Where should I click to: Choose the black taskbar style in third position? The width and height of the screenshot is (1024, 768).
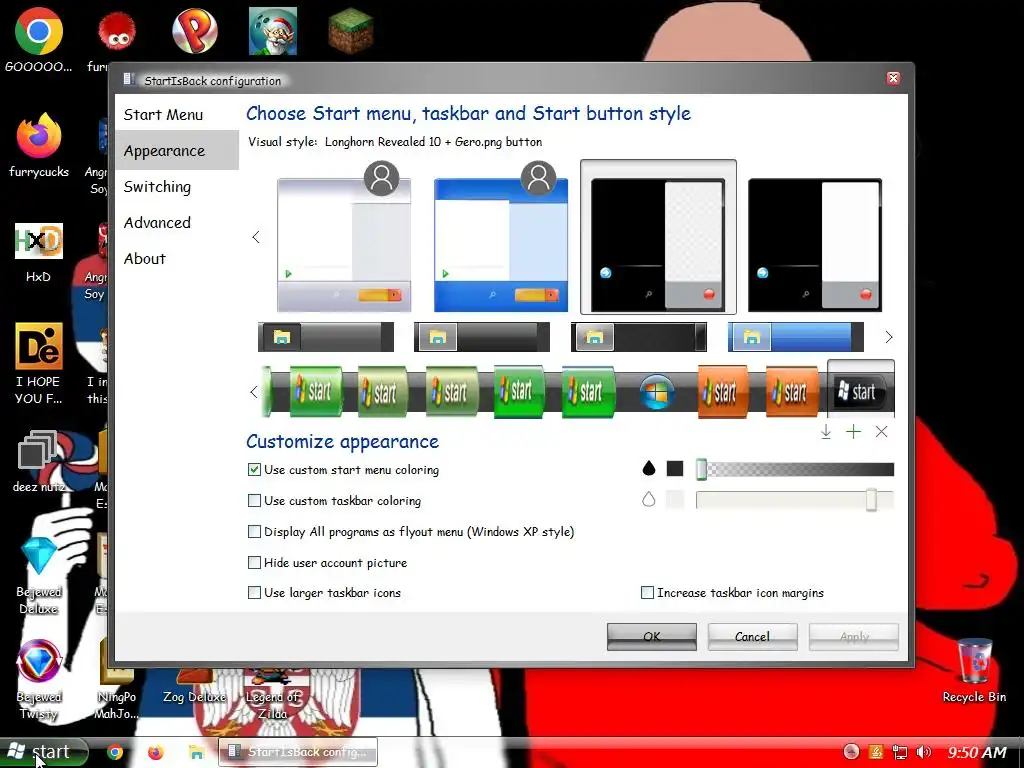(639, 337)
